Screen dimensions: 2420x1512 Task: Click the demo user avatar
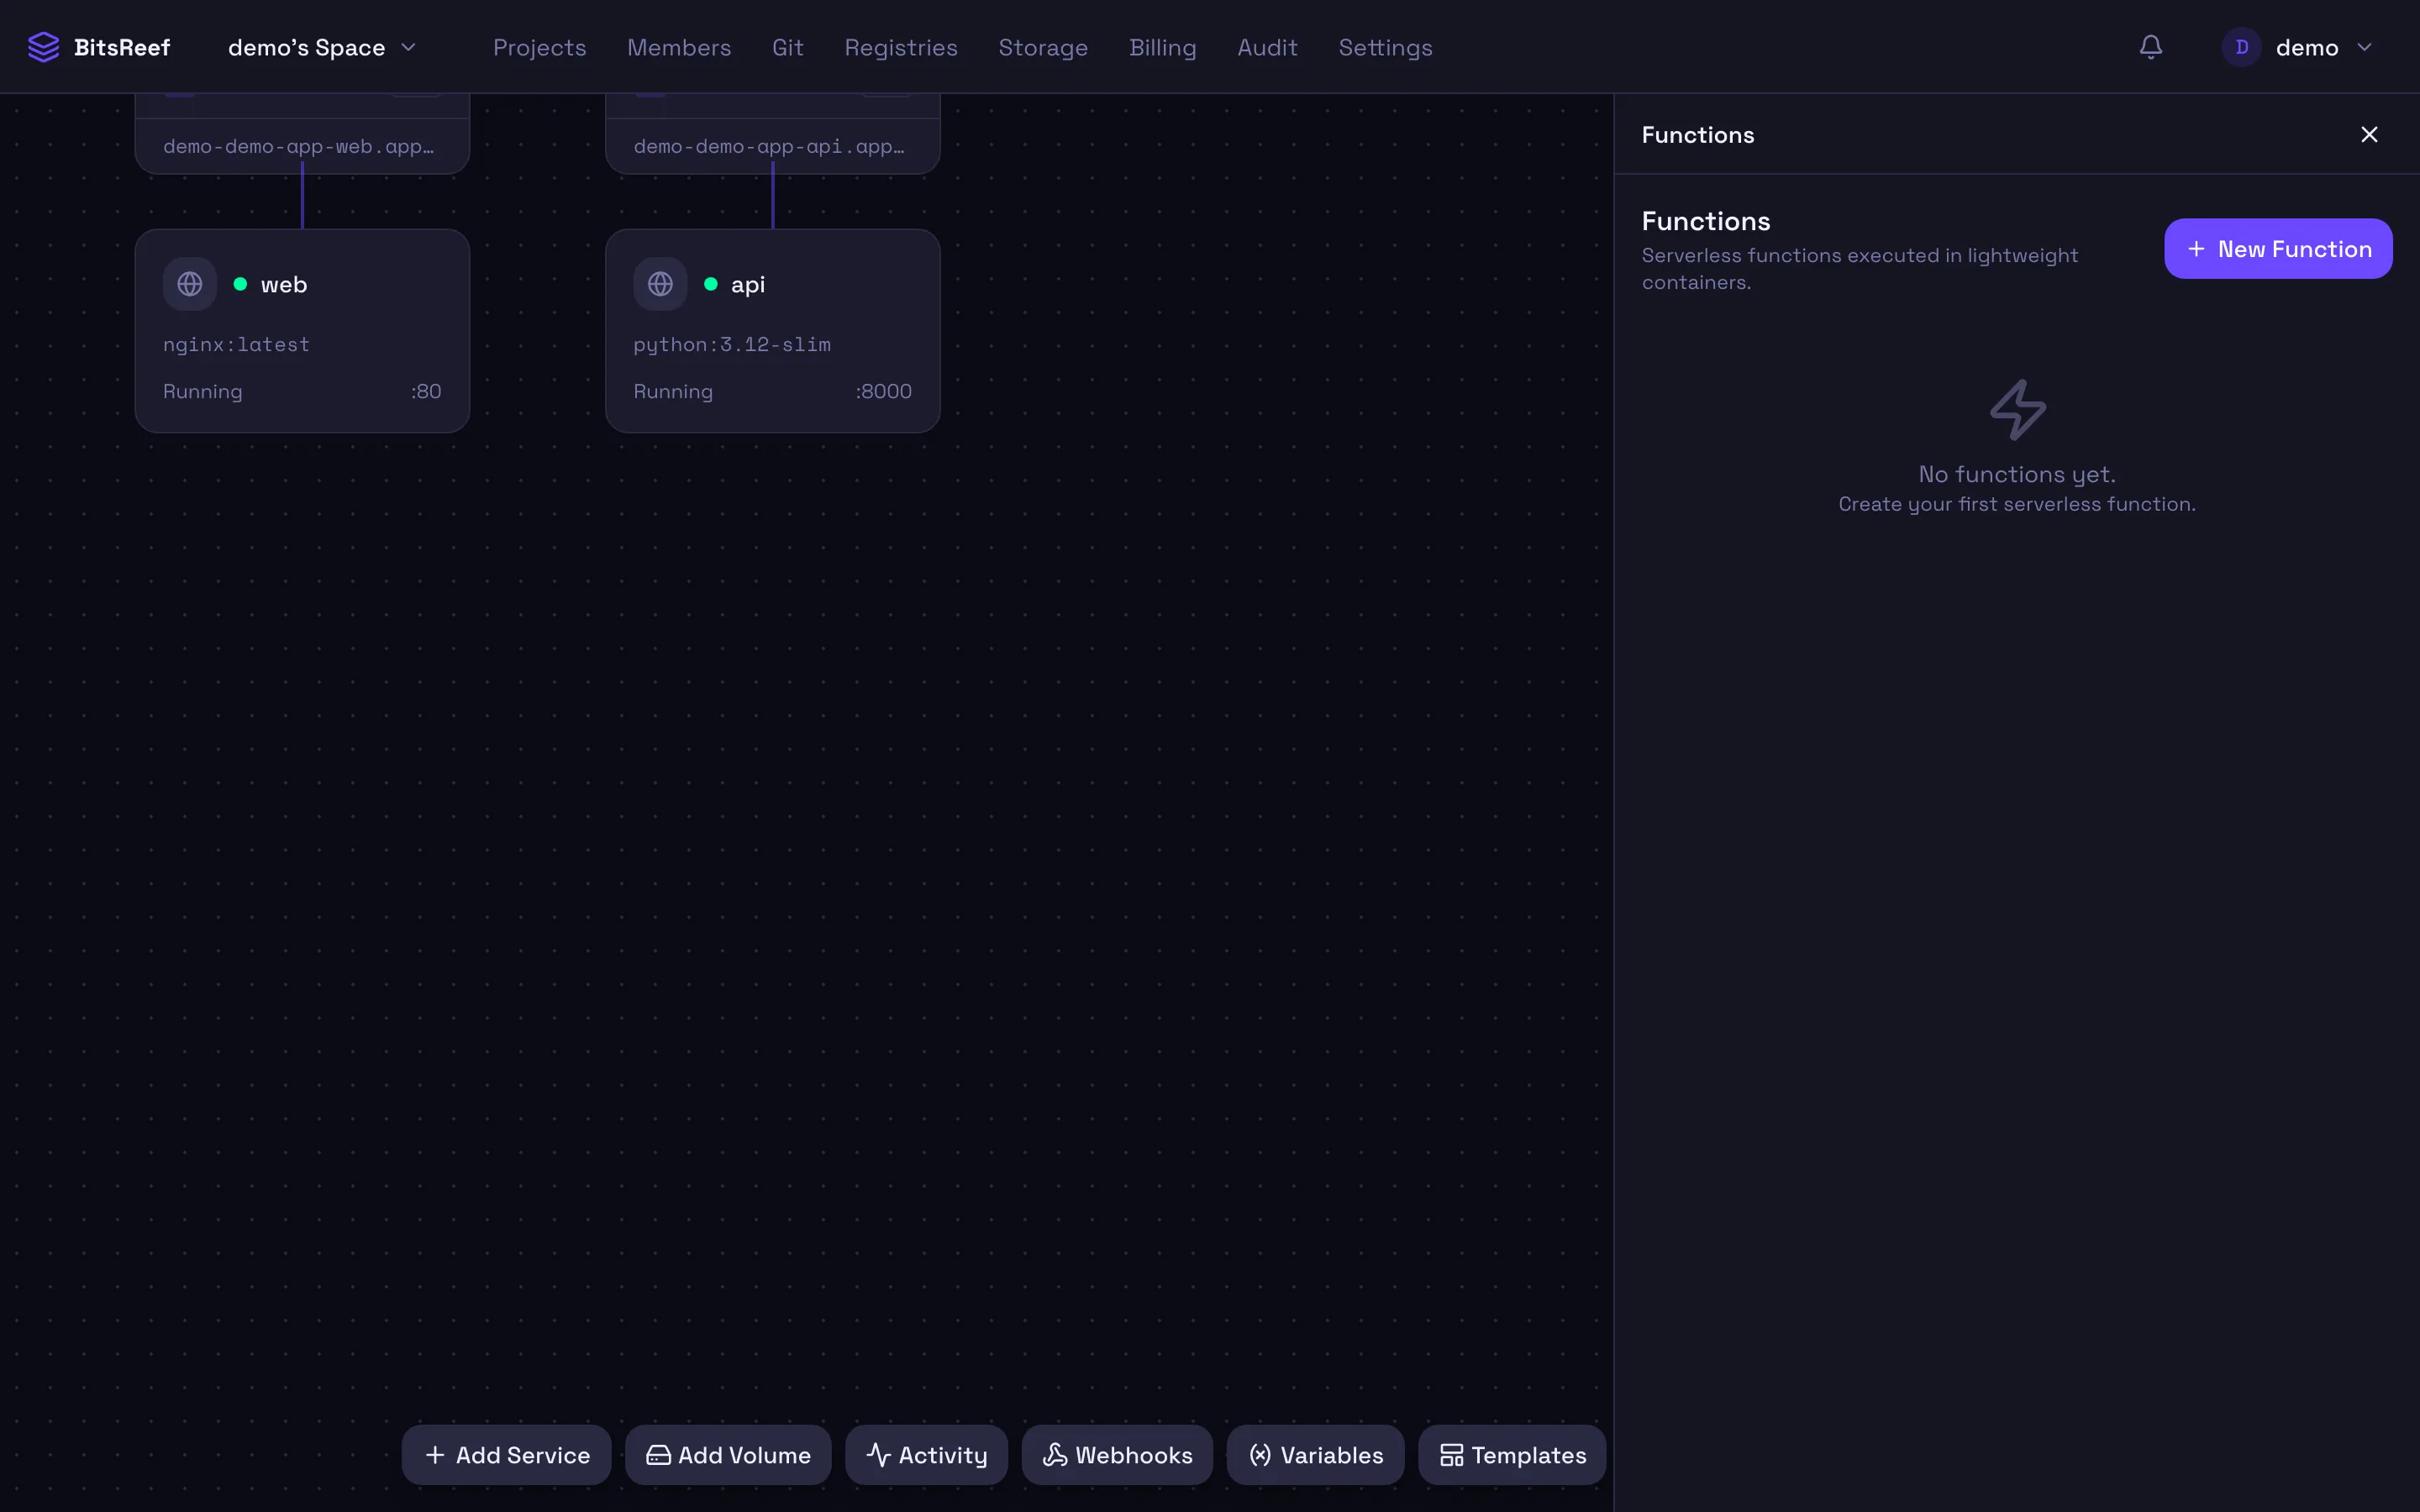tap(2241, 47)
